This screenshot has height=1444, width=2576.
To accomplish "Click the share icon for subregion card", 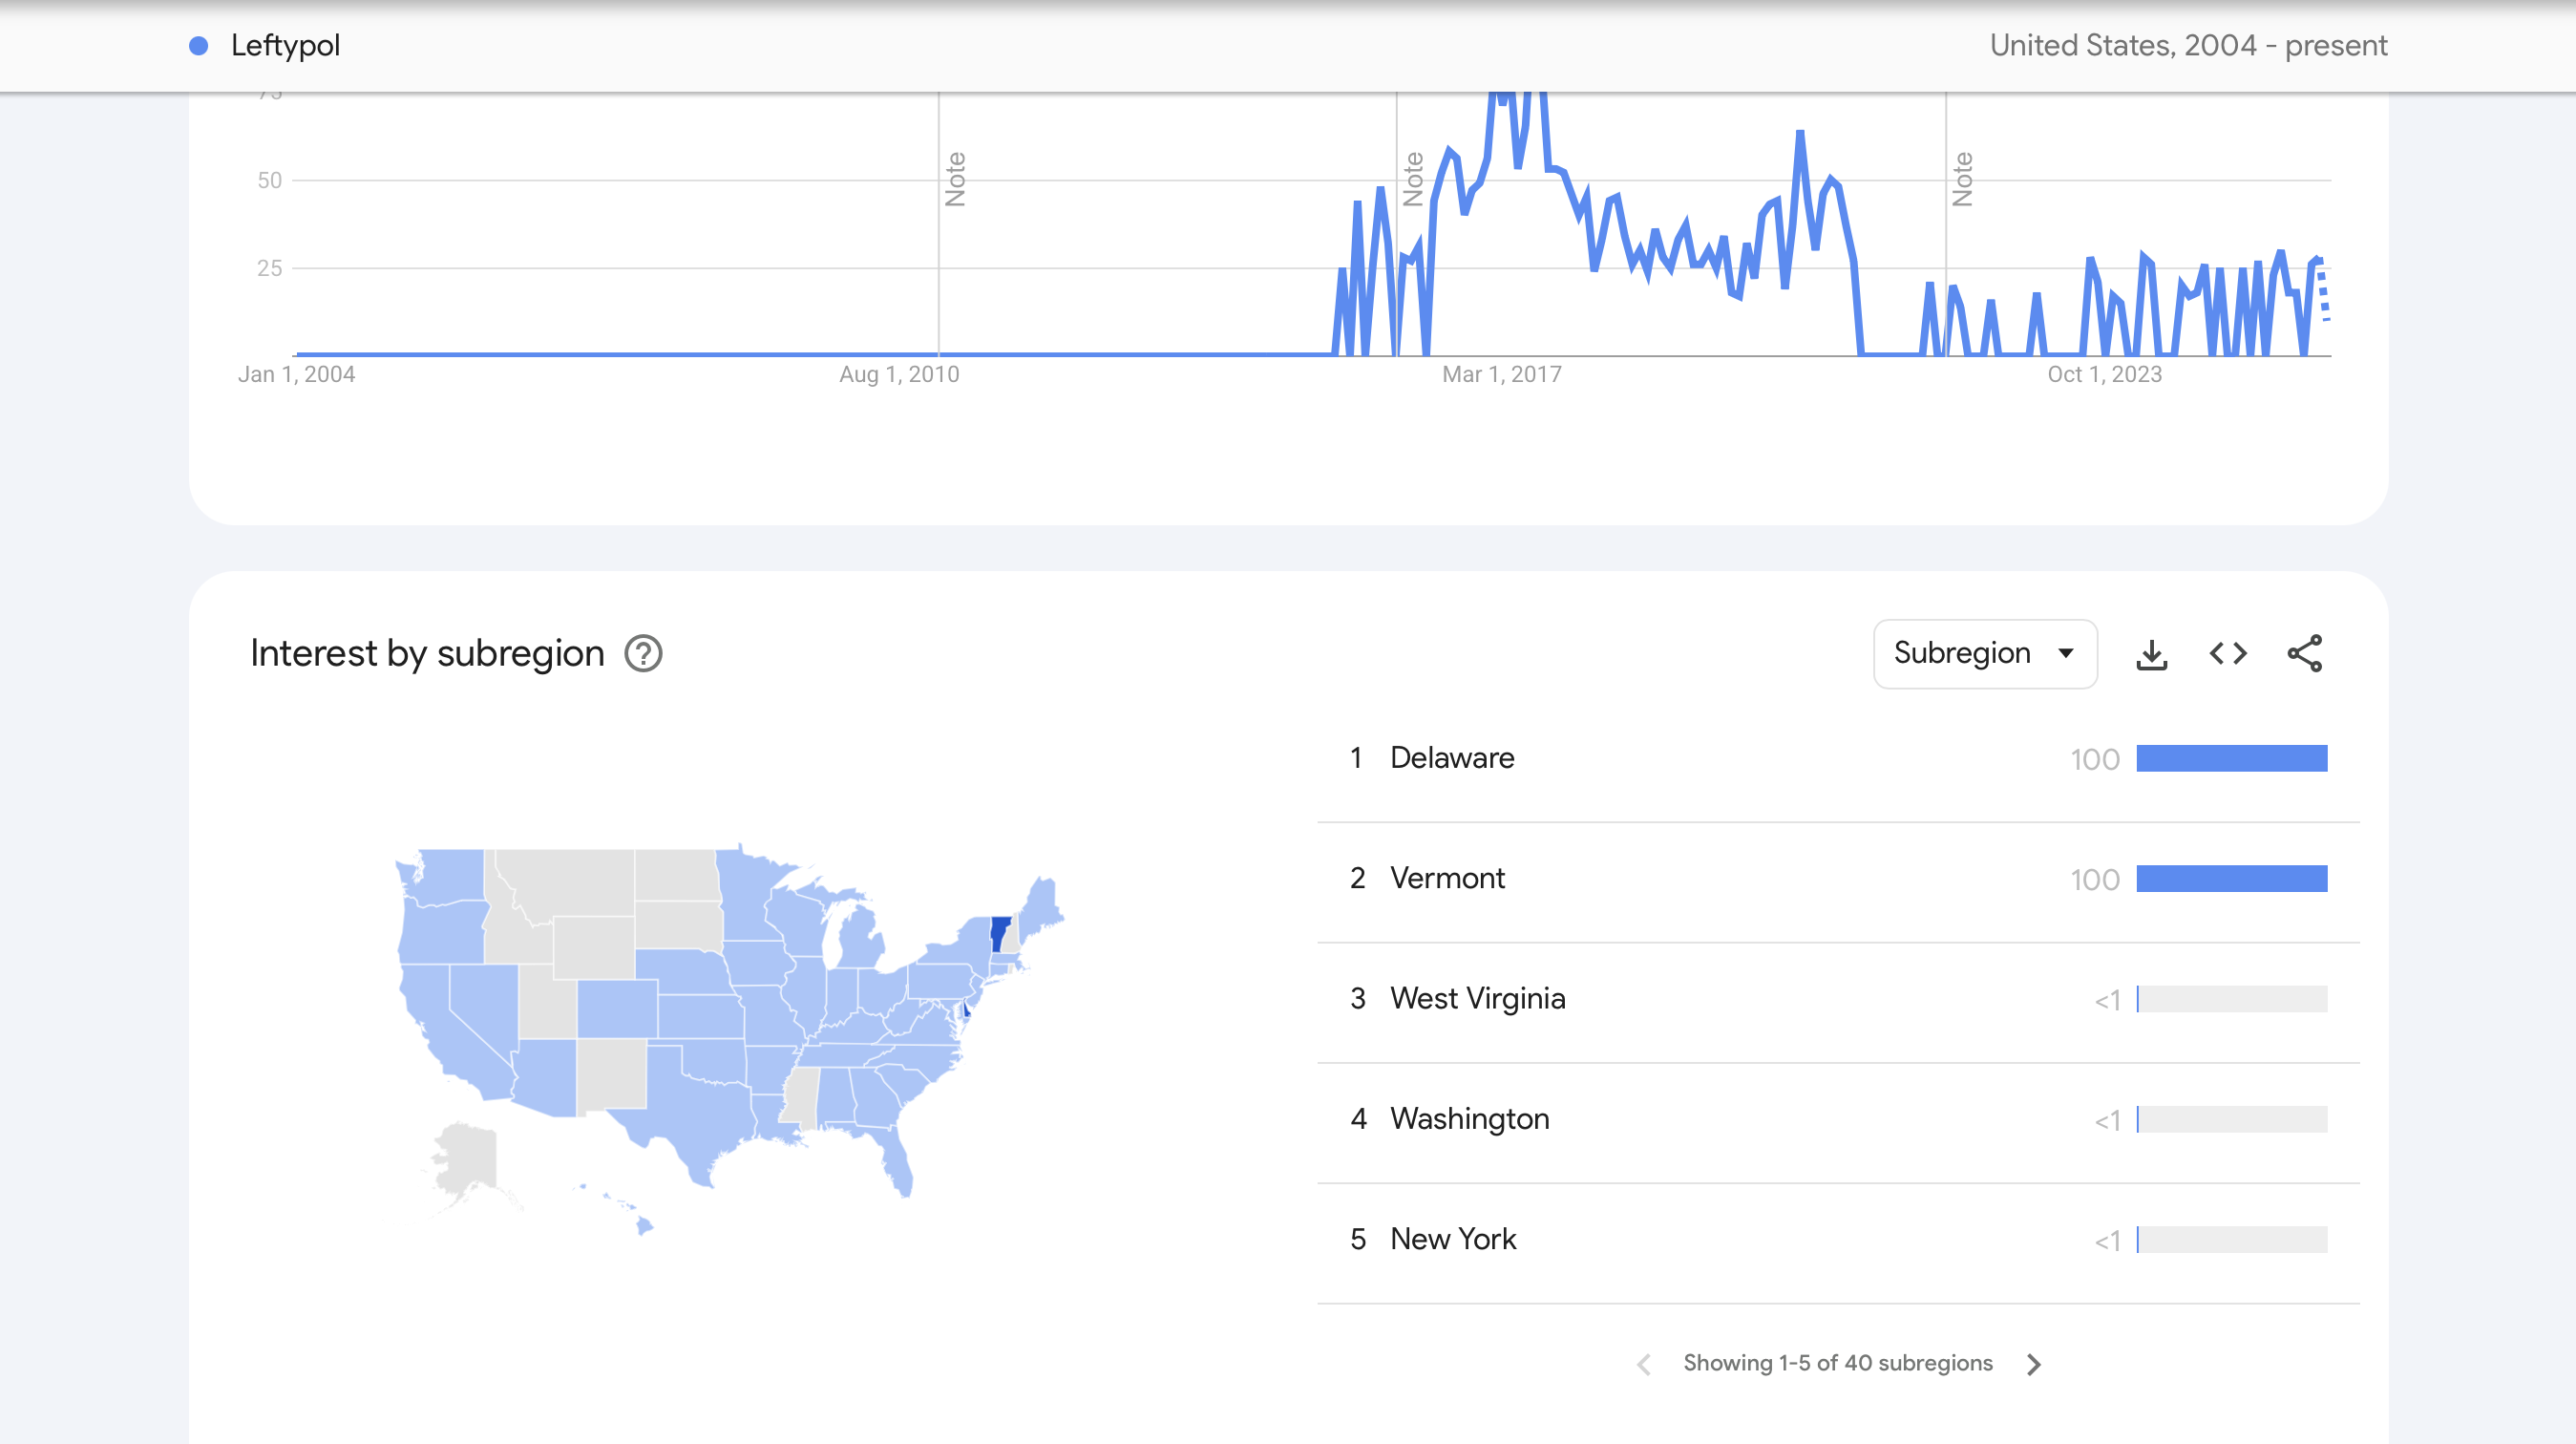I will point(2304,654).
